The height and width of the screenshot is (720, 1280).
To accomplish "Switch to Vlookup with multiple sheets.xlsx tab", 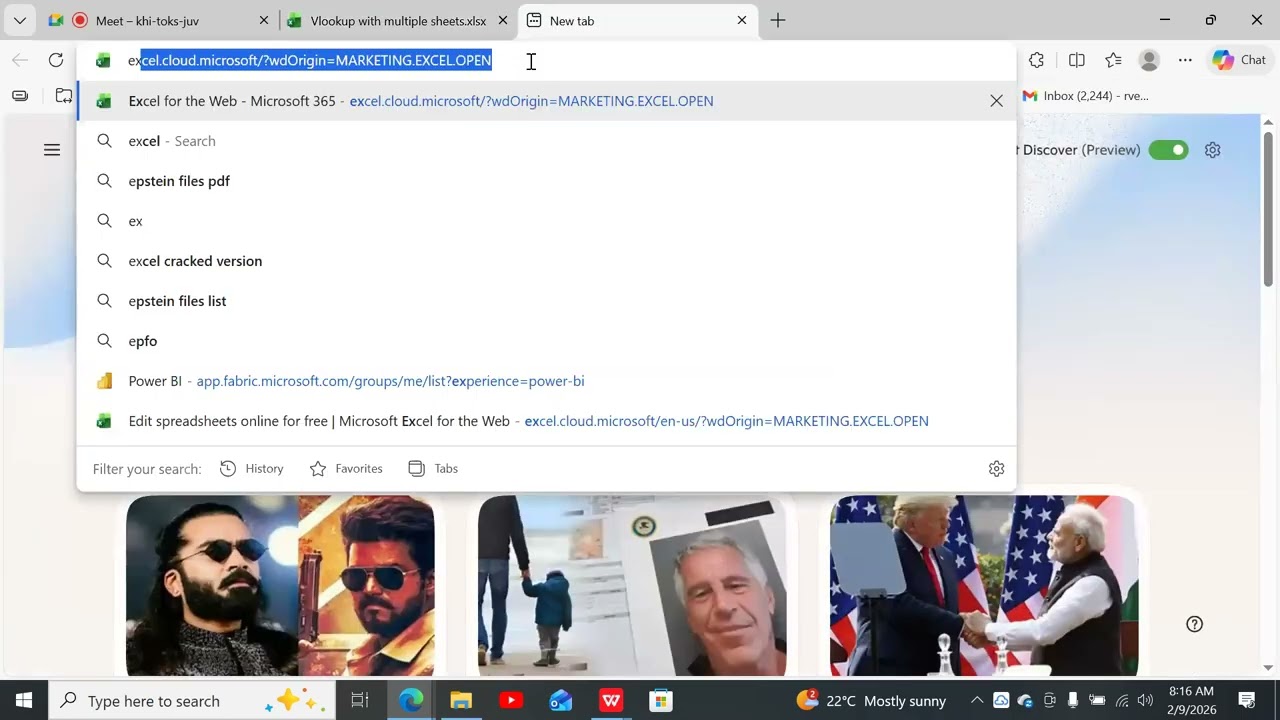I will pyautogui.click(x=397, y=20).
